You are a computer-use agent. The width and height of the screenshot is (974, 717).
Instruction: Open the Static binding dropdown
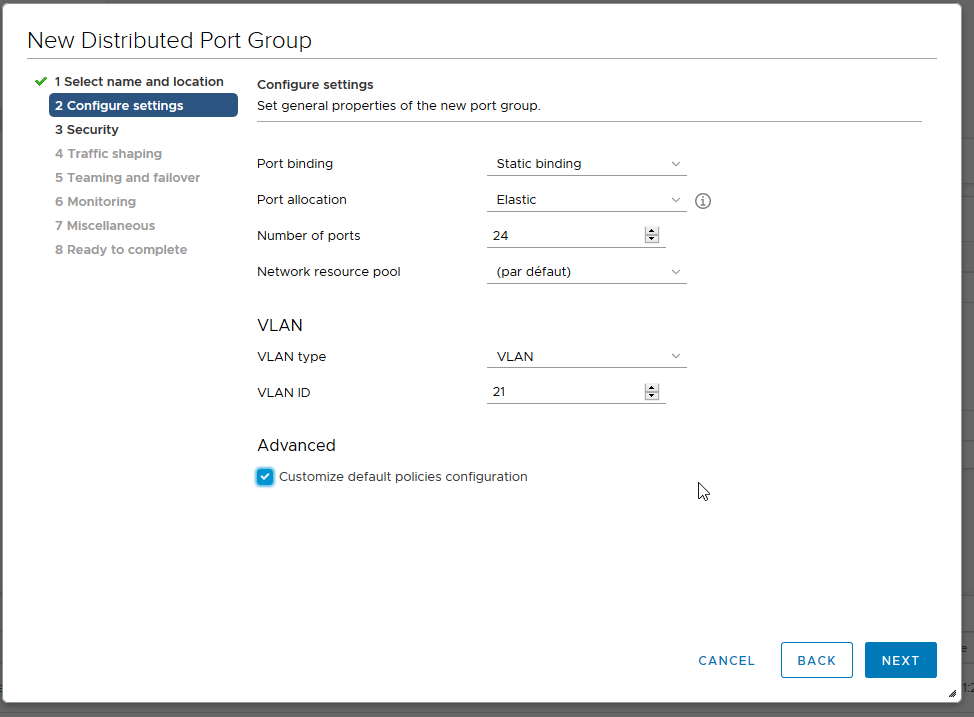pyautogui.click(x=586, y=163)
